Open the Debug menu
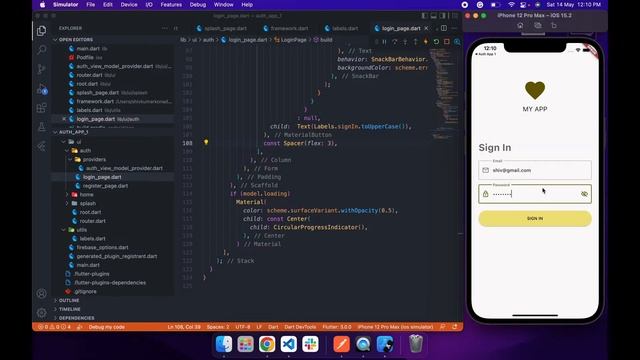The height and width of the screenshot is (360, 640). [x=198, y=5]
